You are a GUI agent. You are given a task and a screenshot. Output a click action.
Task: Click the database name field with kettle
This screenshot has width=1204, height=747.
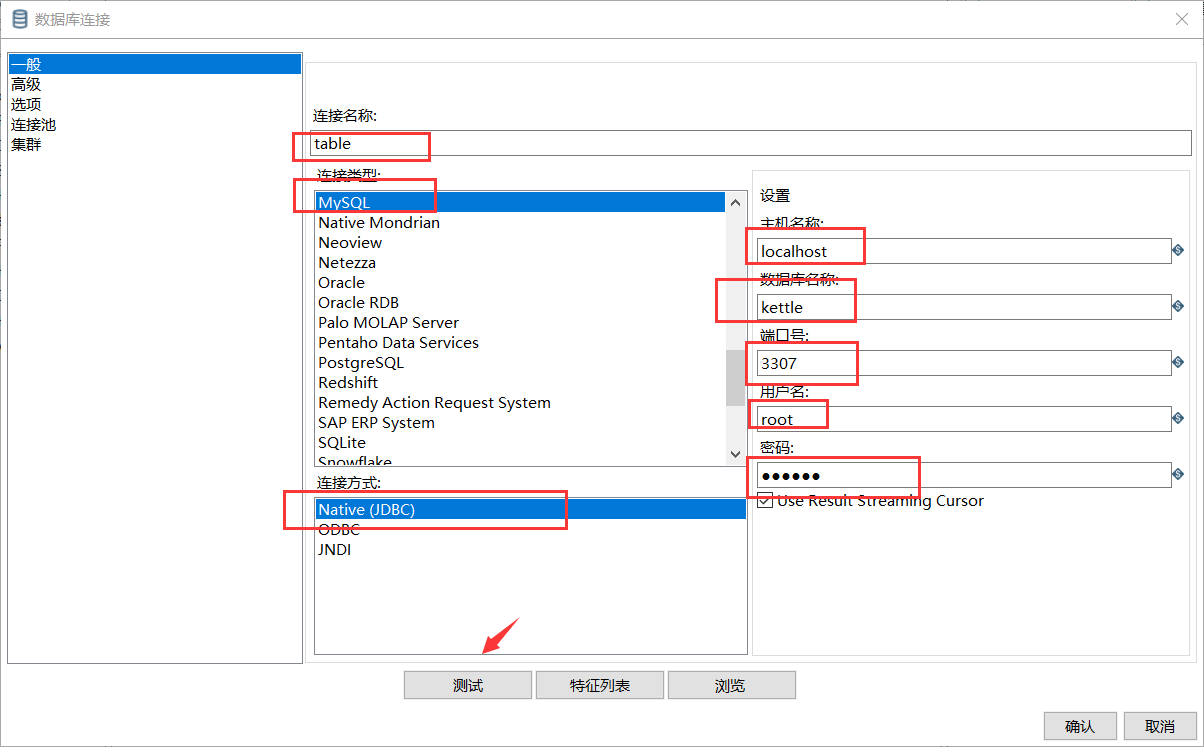click(963, 307)
